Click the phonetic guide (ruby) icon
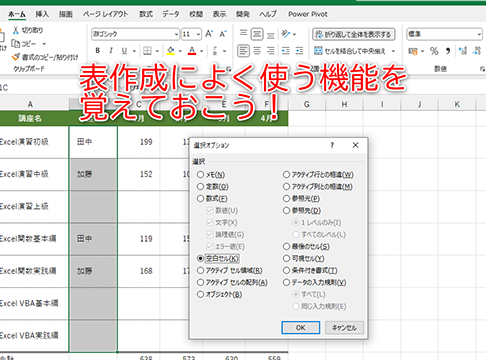The width and height of the screenshot is (486, 360). [215, 51]
